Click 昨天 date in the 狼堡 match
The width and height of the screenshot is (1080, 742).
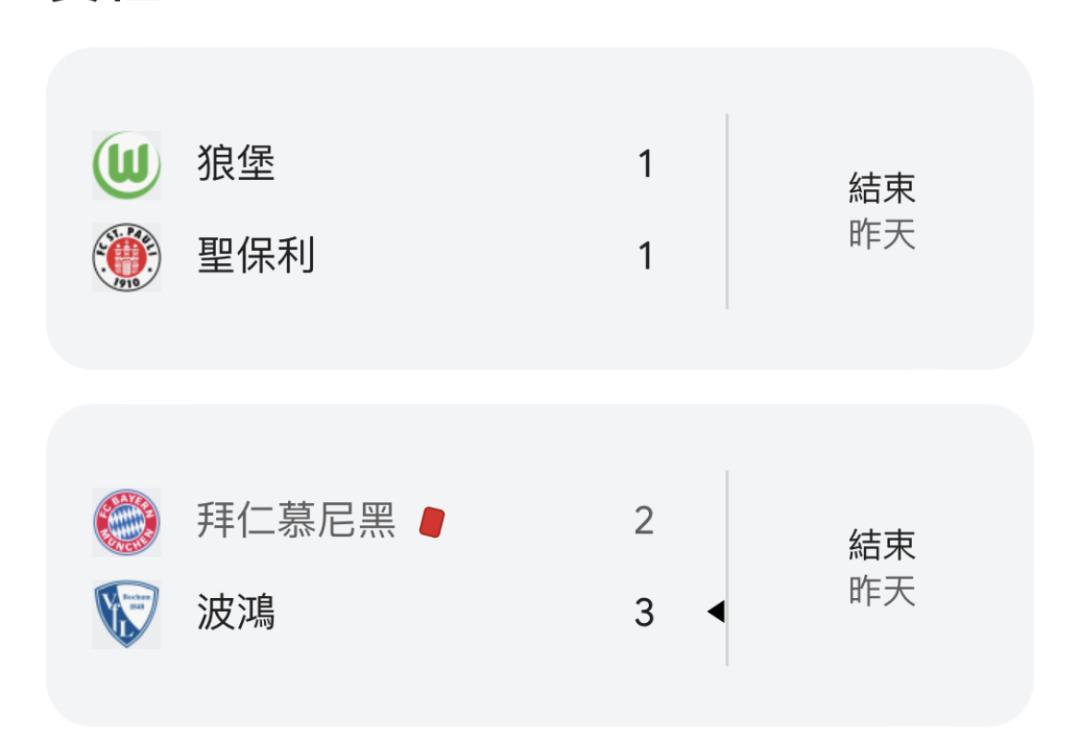click(x=882, y=236)
